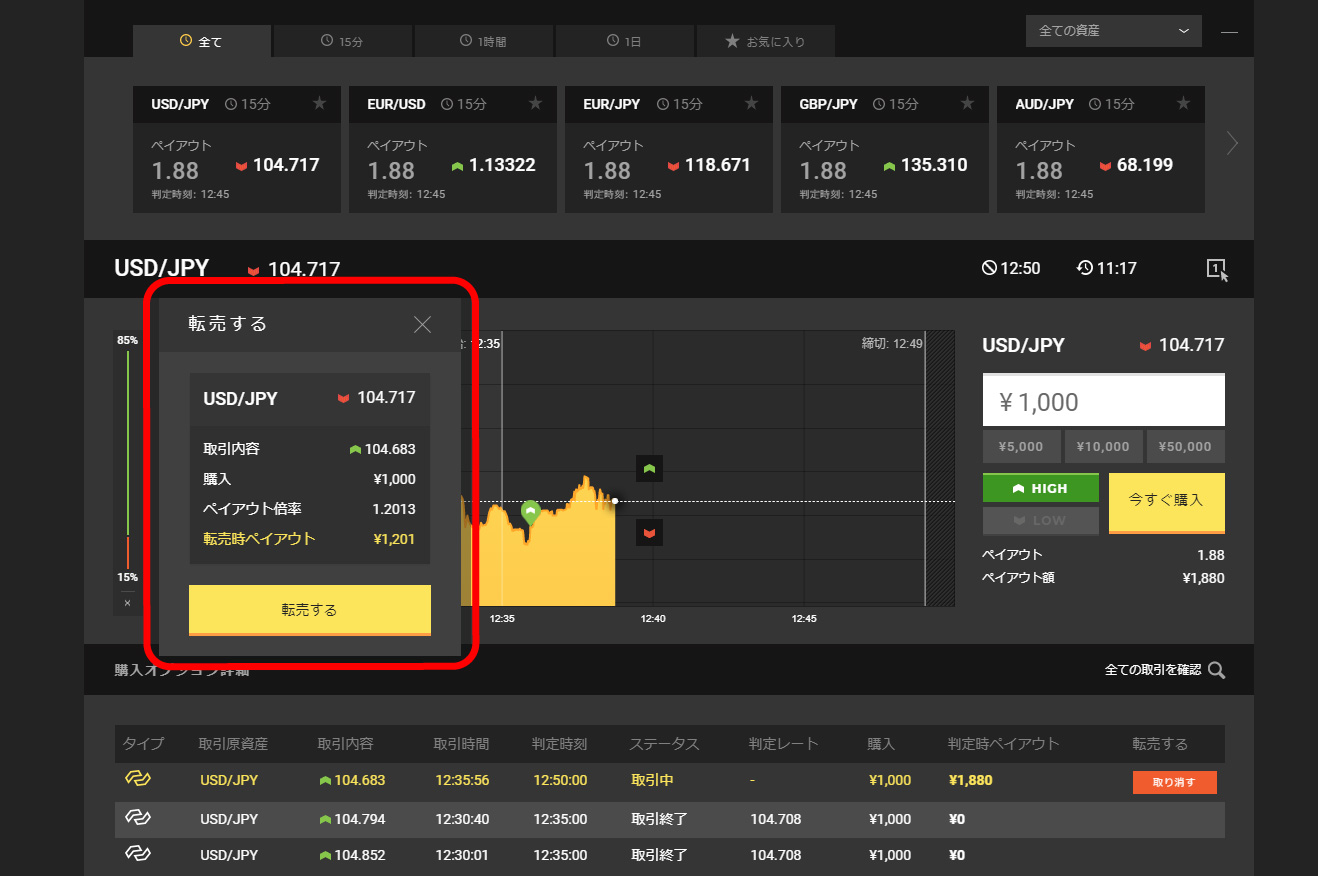The height and width of the screenshot is (876, 1318).
Task: Click the 12:30:40 trade time cell
Action: (x=462, y=819)
